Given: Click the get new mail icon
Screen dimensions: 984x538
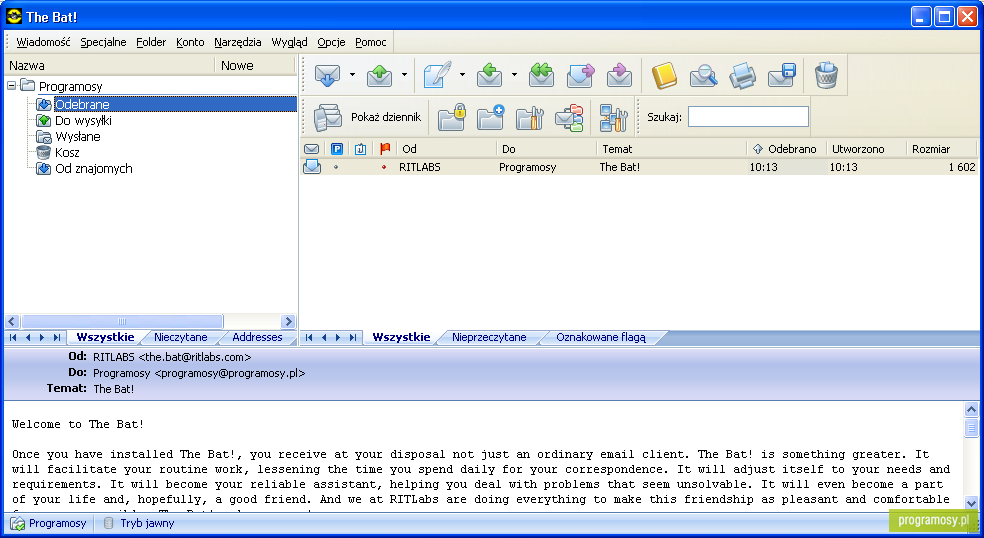Looking at the screenshot, I should 327,75.
